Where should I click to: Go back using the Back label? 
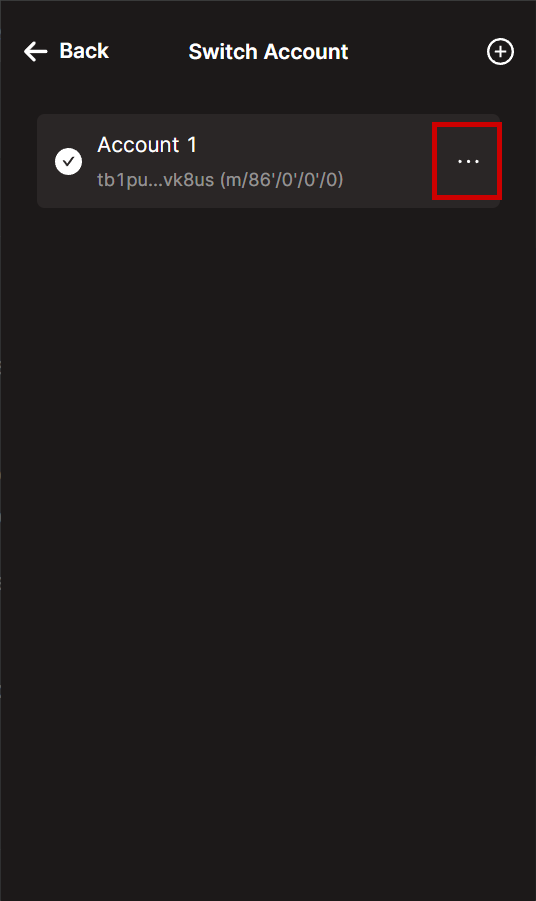click(84, 51)
